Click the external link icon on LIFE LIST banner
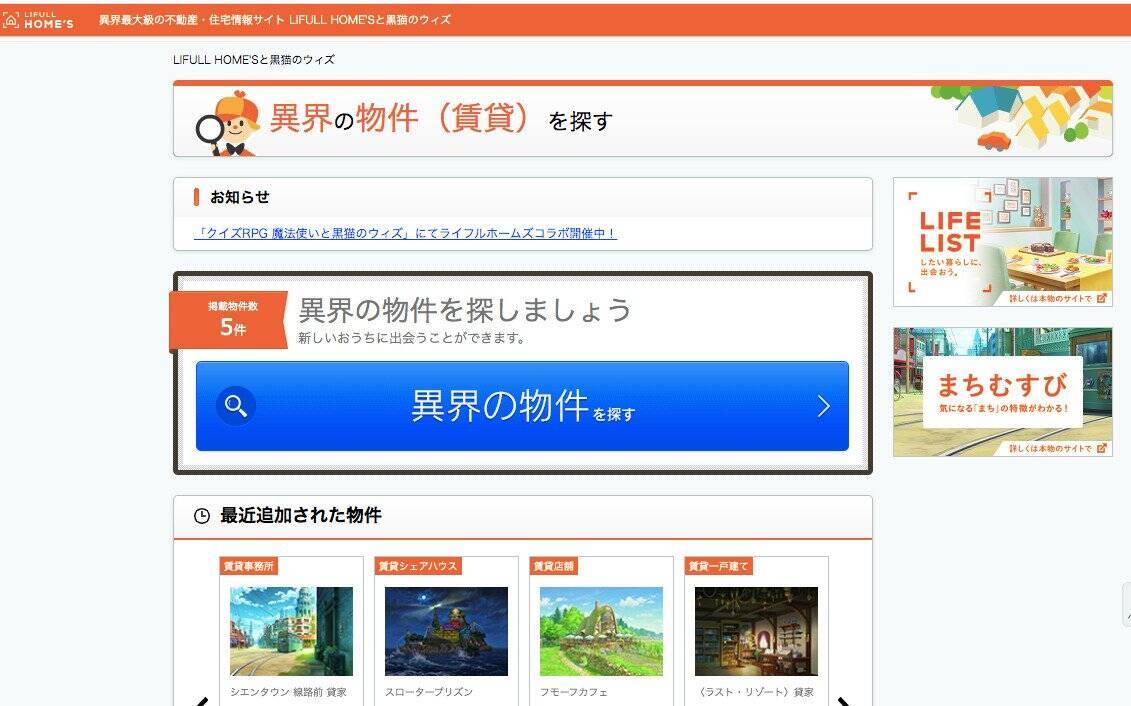Image resolution: width=1131 pixels, height=706 pixels. point(1102,297)
